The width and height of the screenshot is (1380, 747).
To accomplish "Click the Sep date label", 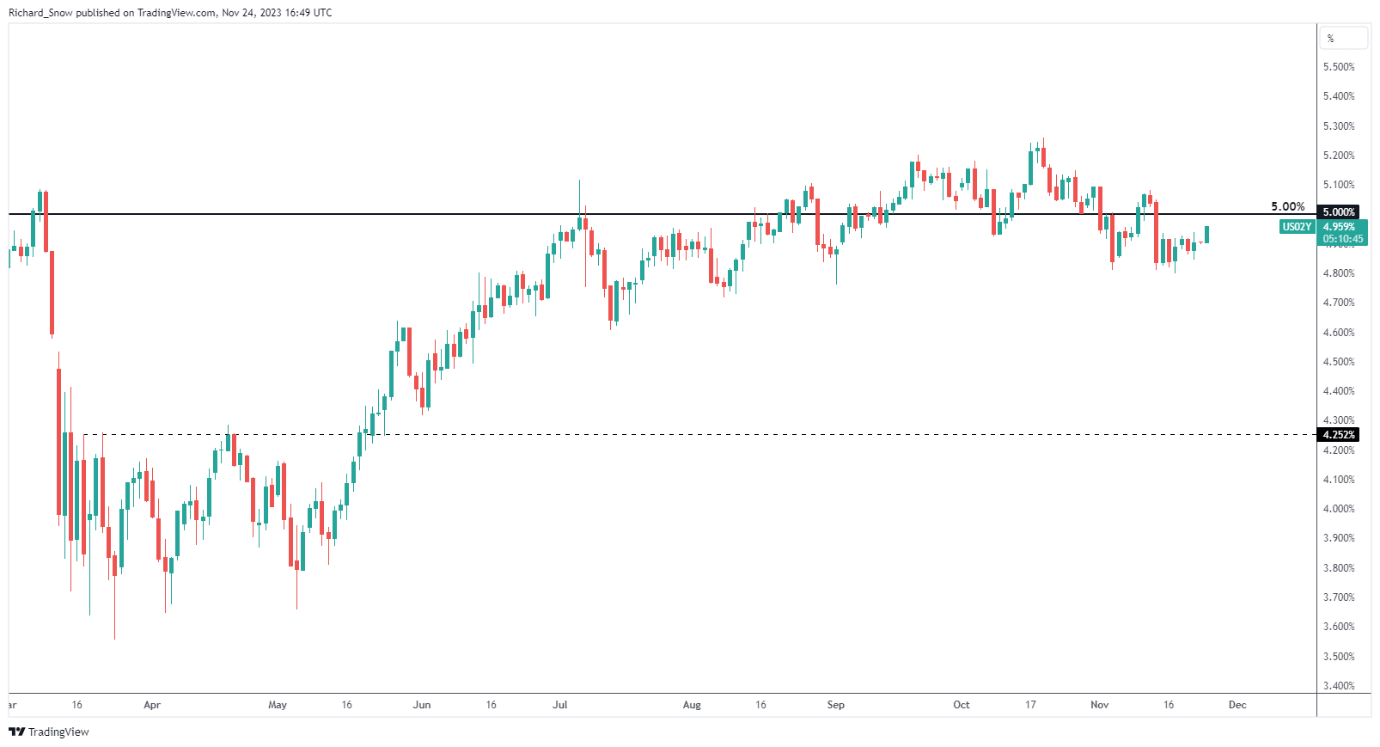I will click(836, 704).
